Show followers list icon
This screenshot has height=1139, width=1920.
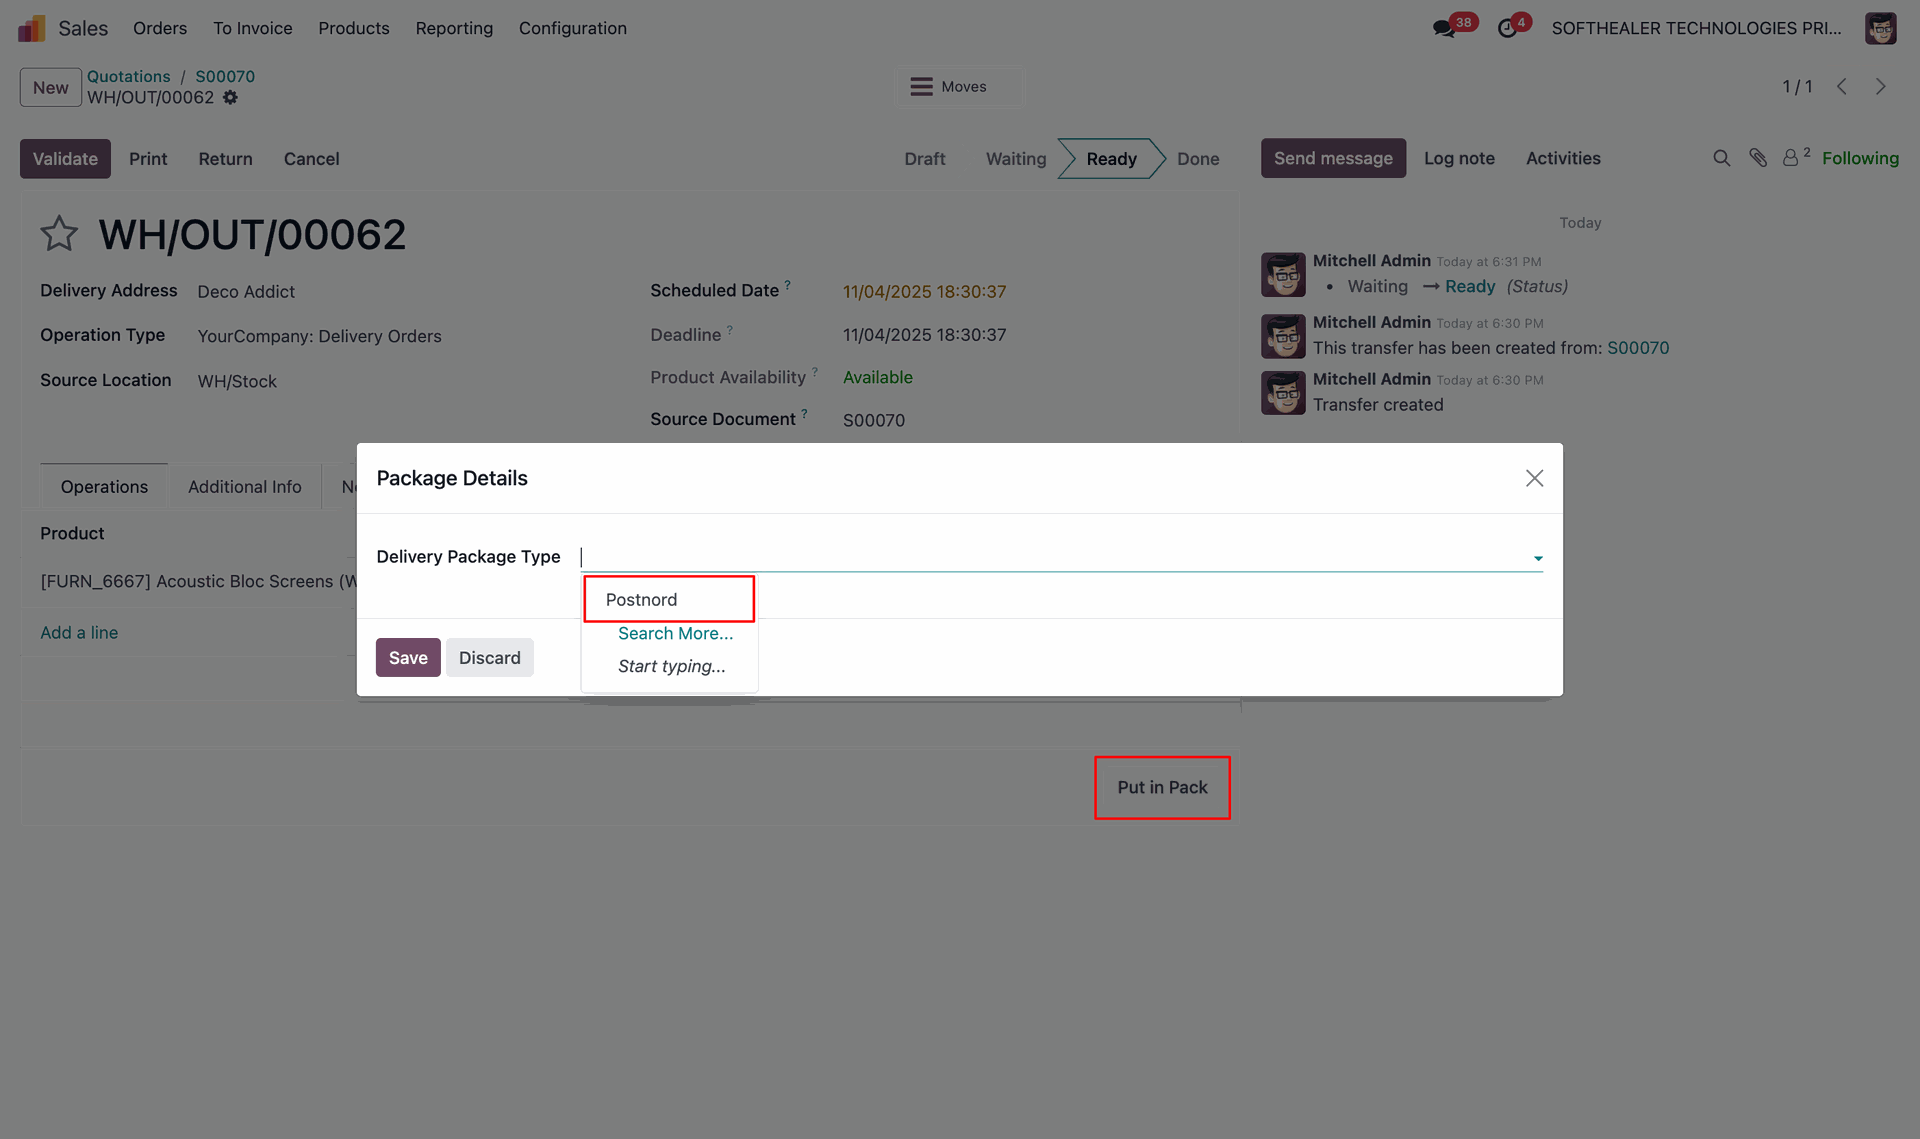pyautogui.click(x=1791, y=158)
